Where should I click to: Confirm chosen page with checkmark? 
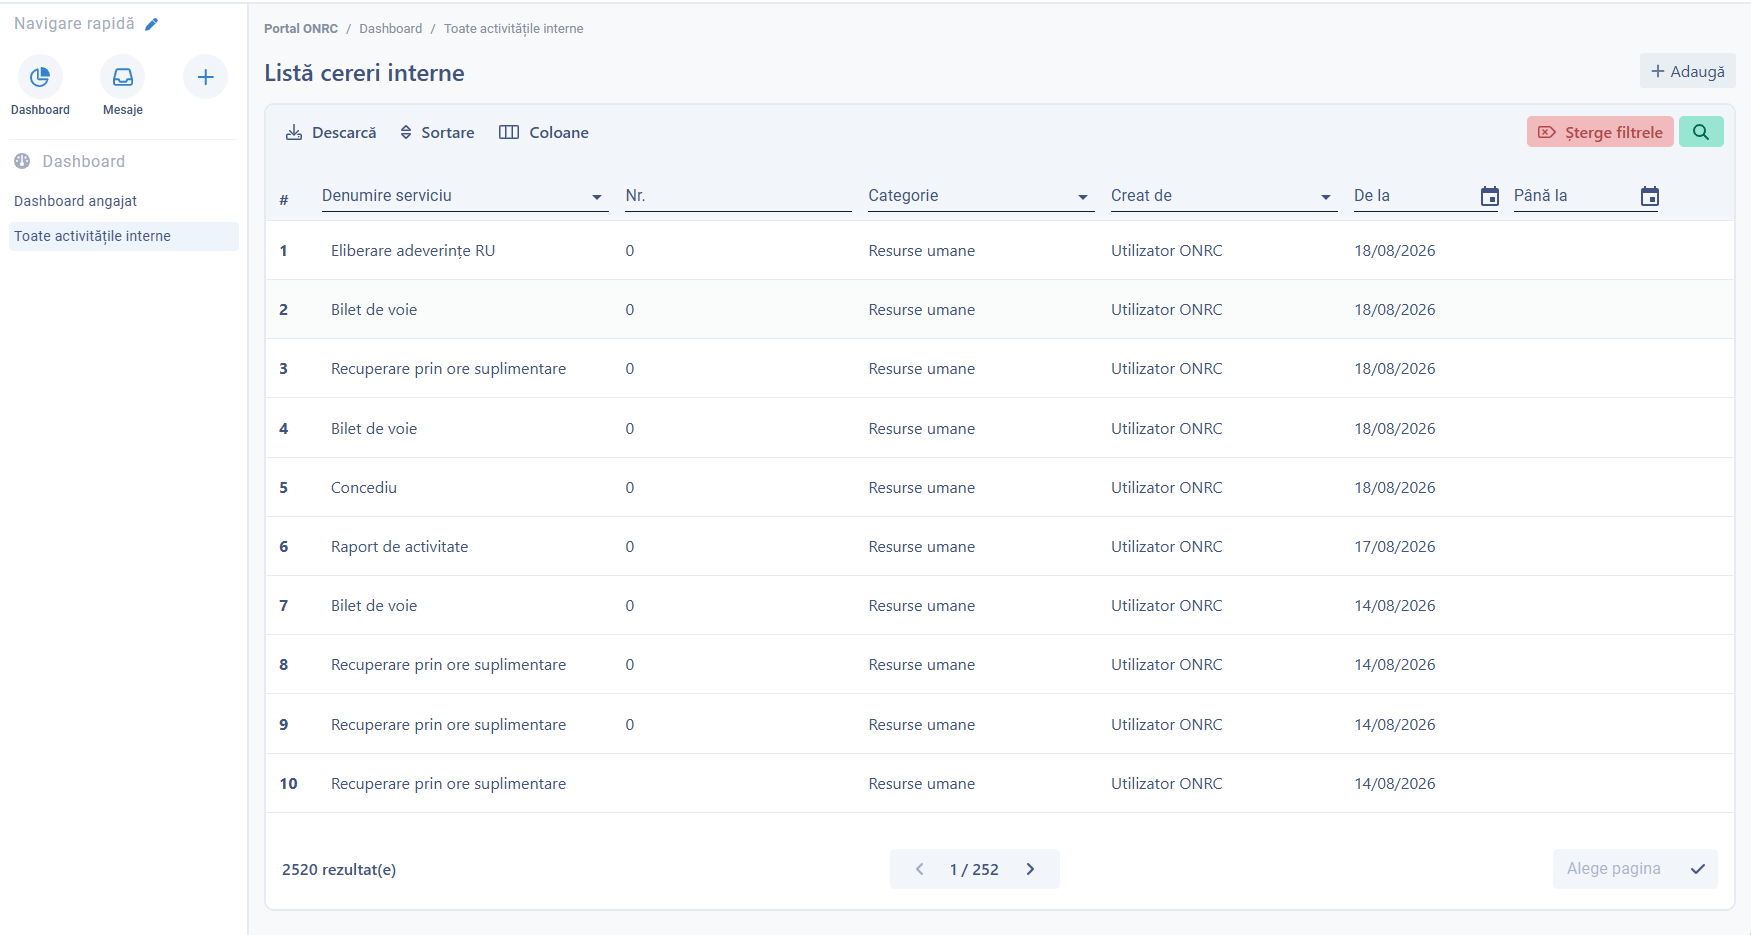(x=1698, y=869)
